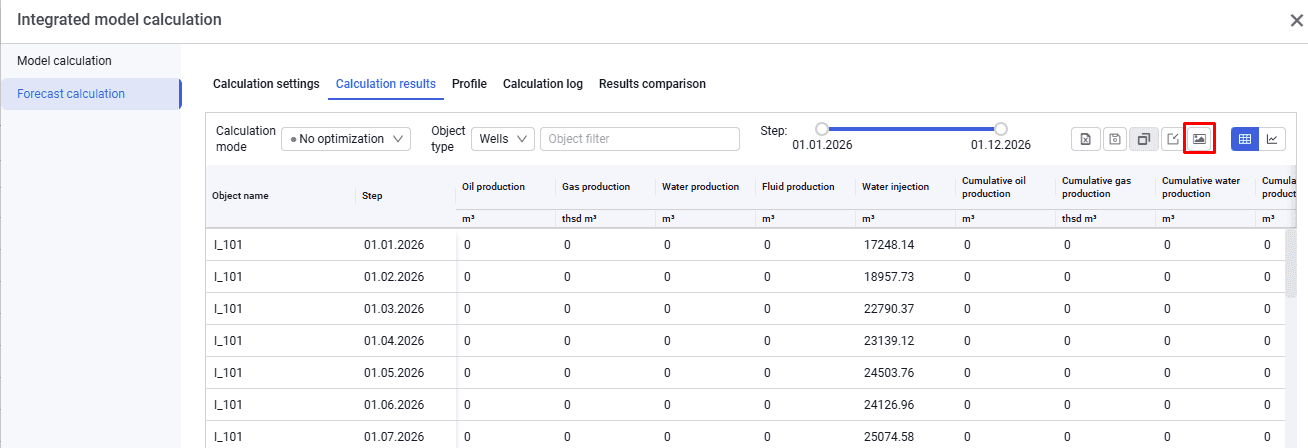Click water injection value 25074.58
1308x448 pixels.
coord(889,436)
